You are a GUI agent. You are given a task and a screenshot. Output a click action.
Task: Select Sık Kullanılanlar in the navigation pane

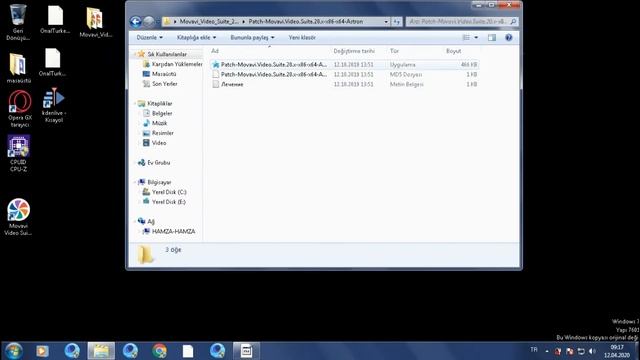click(x=167, y=54)
